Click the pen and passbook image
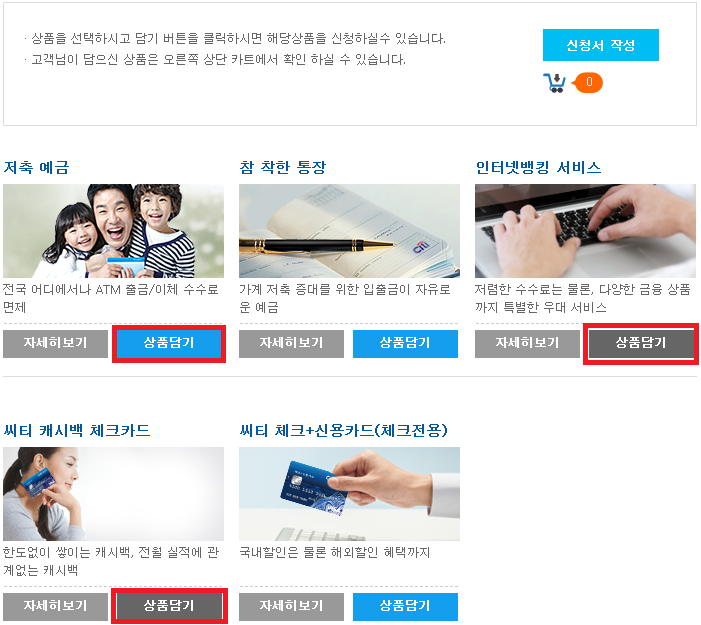Image resolution: width=701 pixels, height=625 pixels. coord(349,231)
